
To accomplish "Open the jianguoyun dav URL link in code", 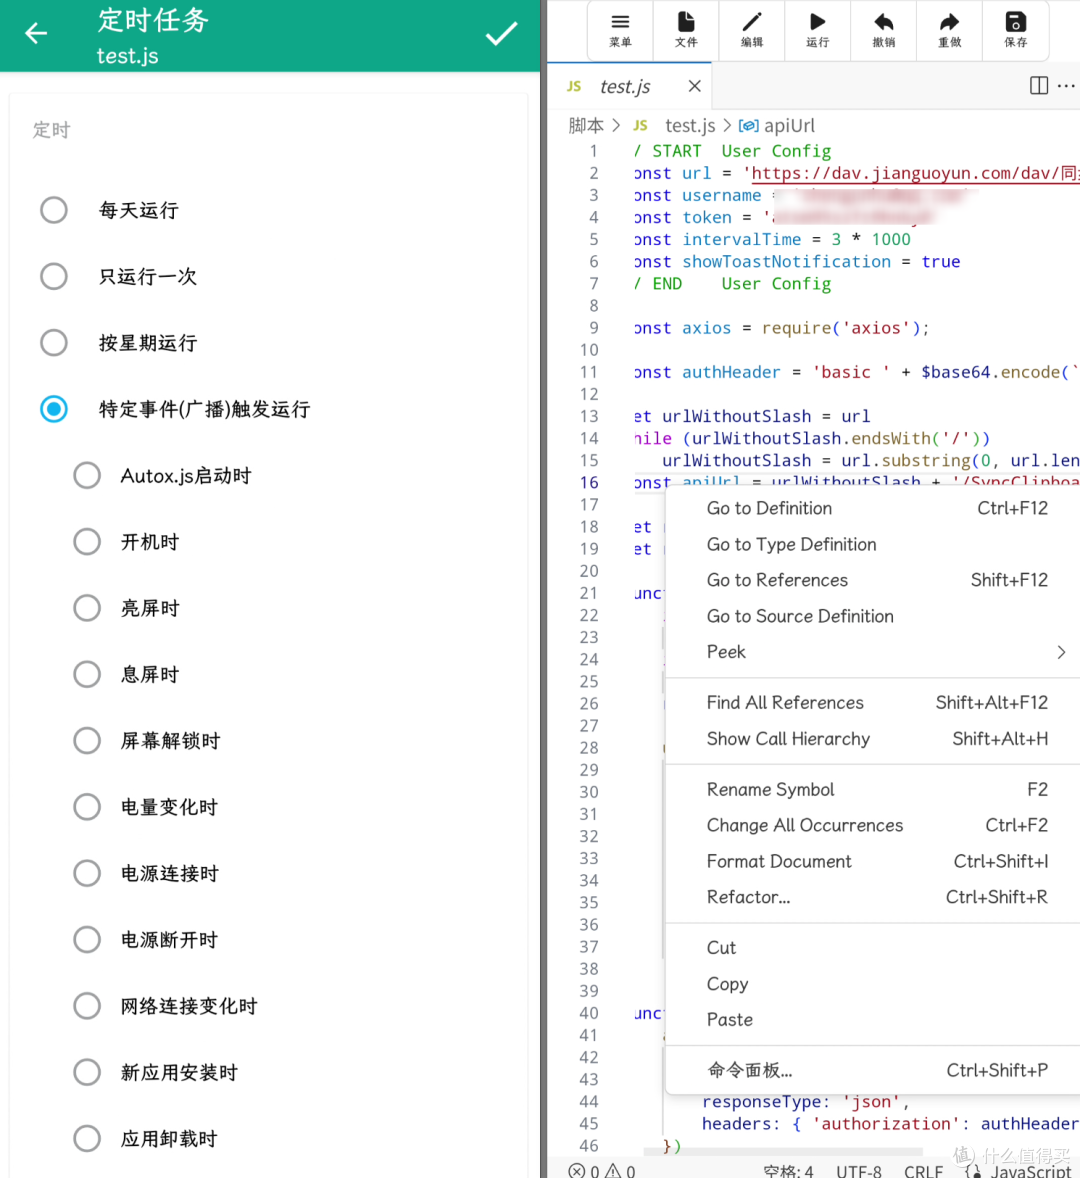I will click(x=916, y=174).
